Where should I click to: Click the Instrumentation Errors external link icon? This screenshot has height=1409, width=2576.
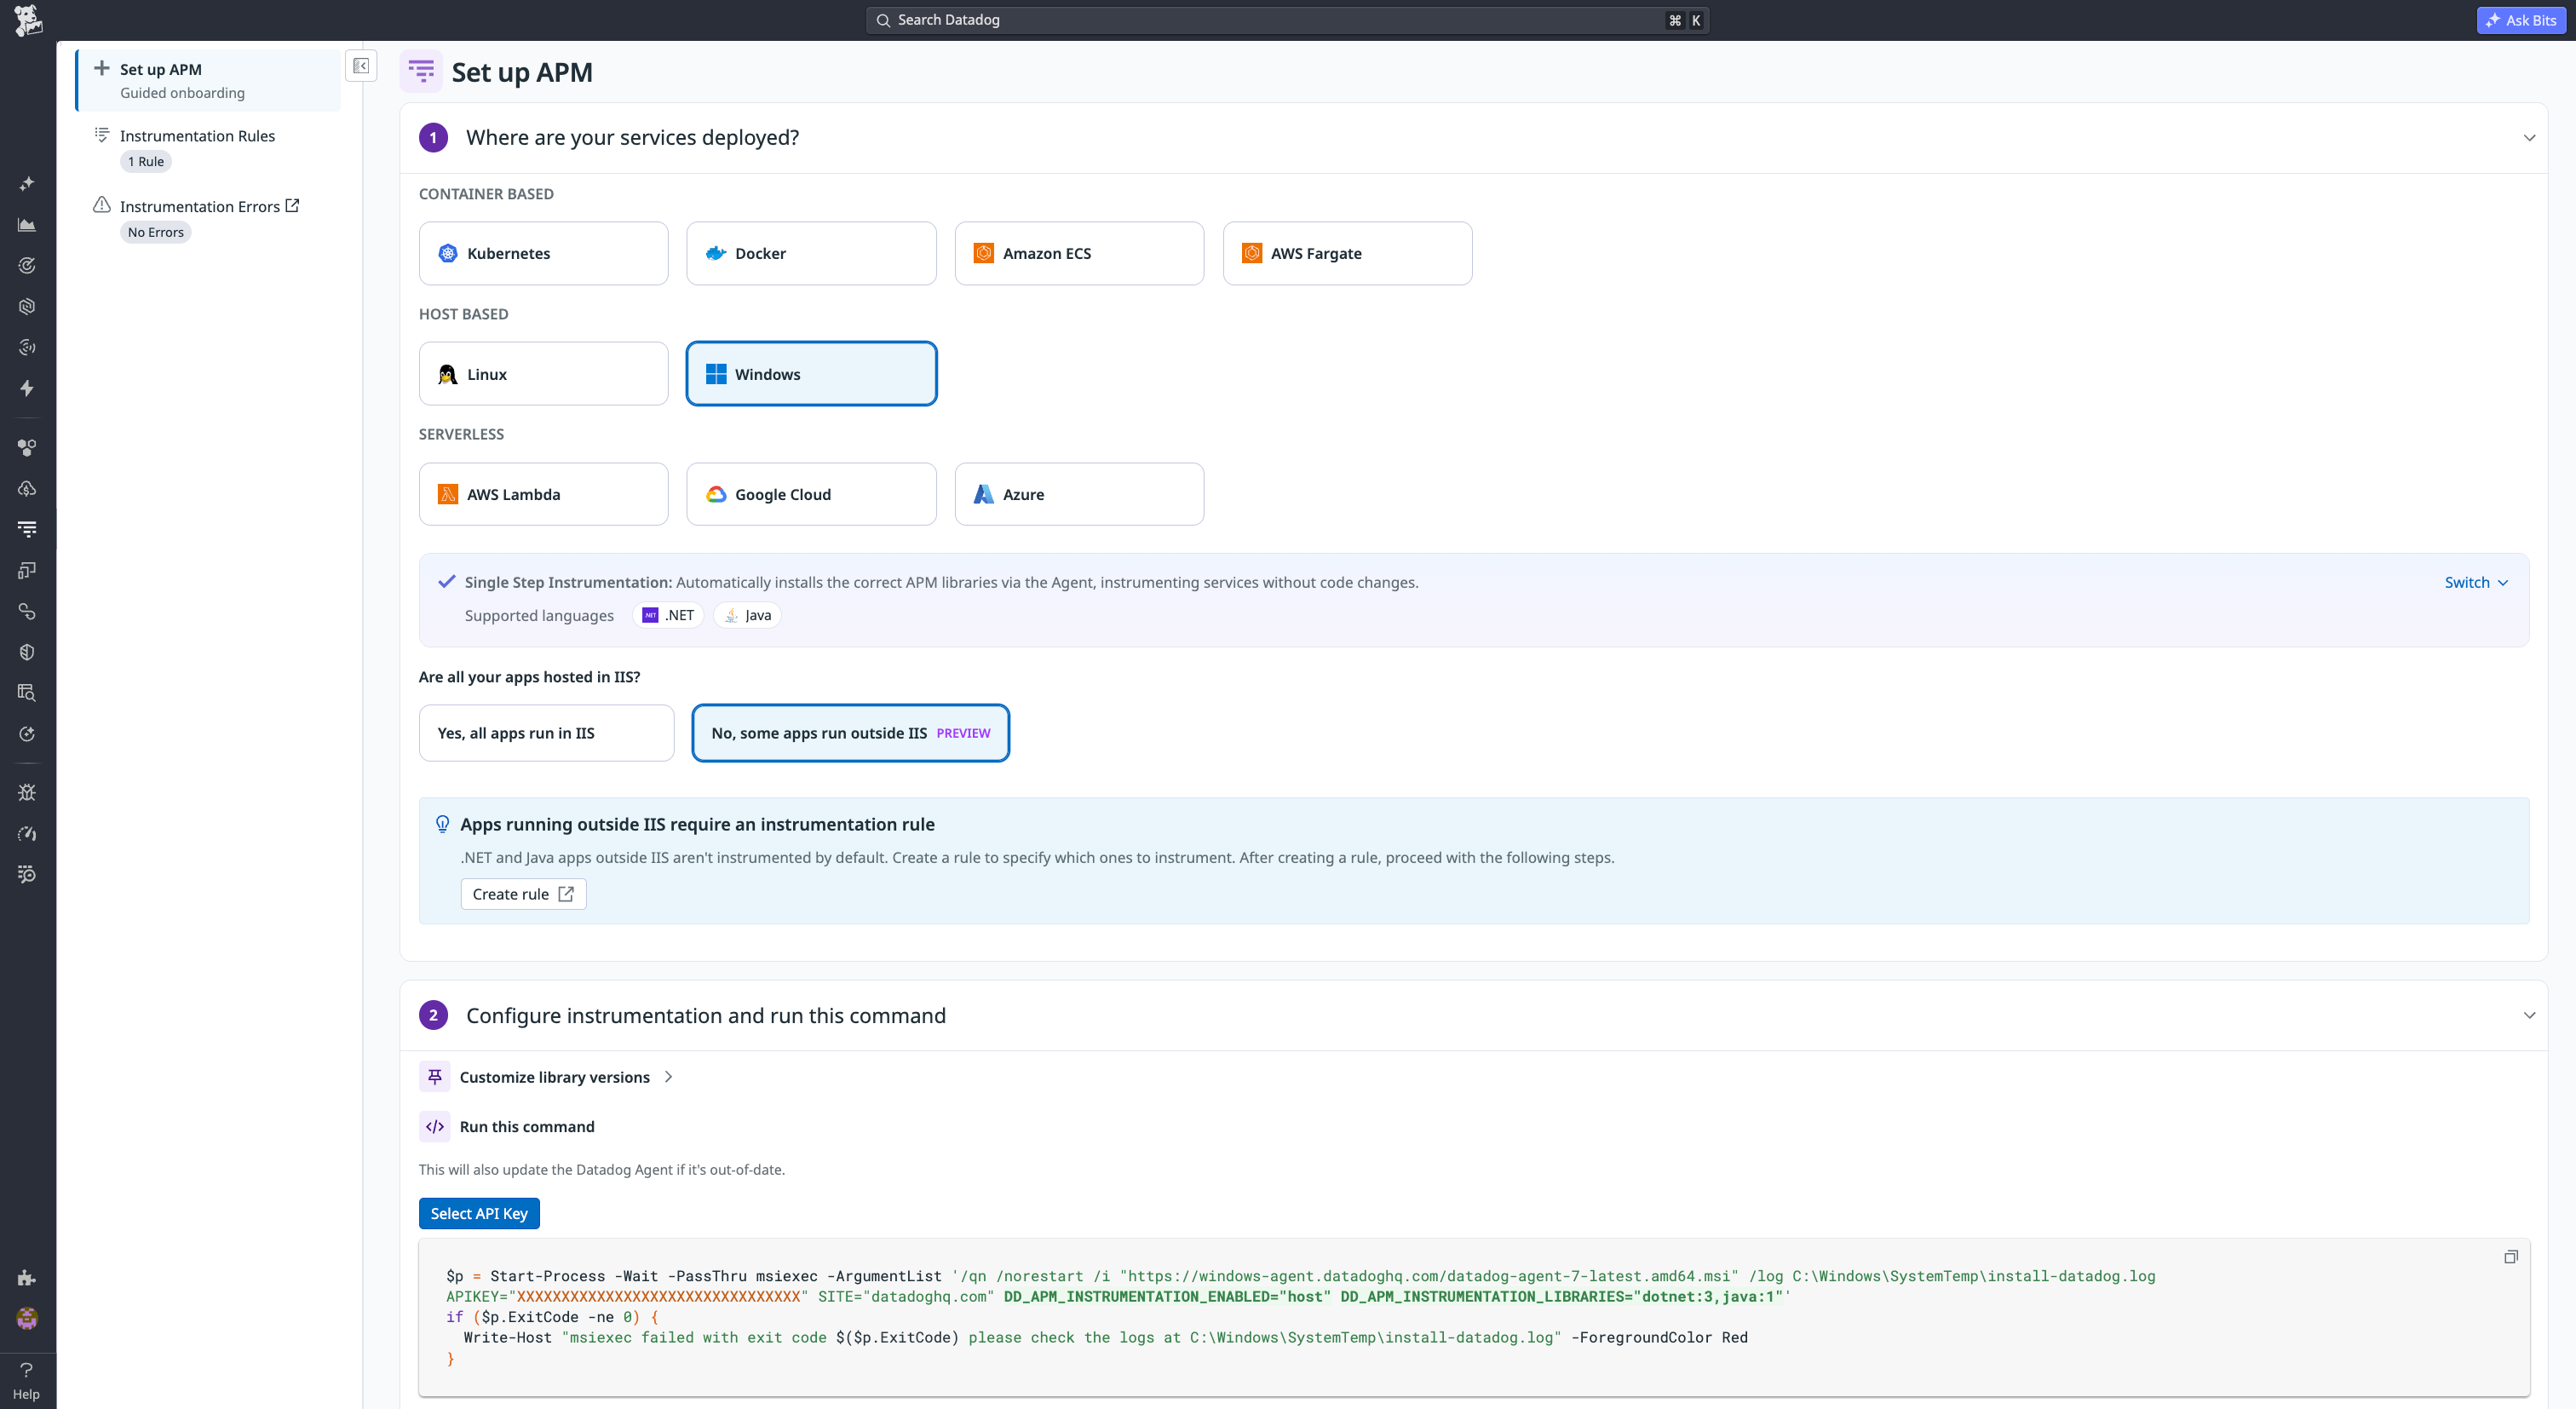(292, 205)
